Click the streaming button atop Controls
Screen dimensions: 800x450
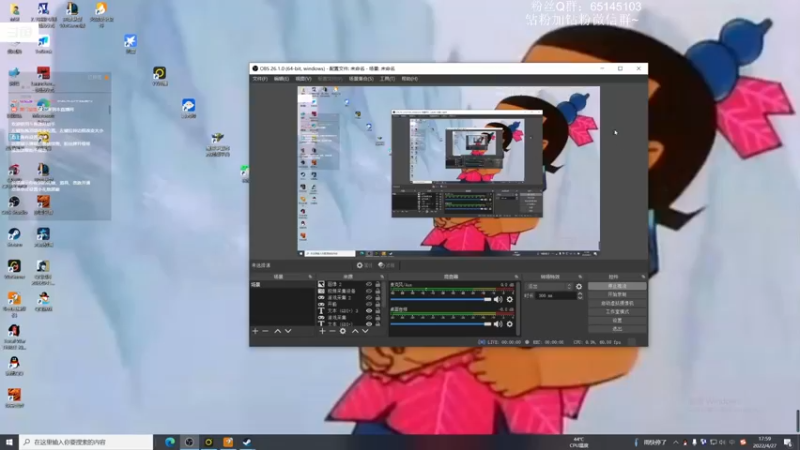point(617,286)
